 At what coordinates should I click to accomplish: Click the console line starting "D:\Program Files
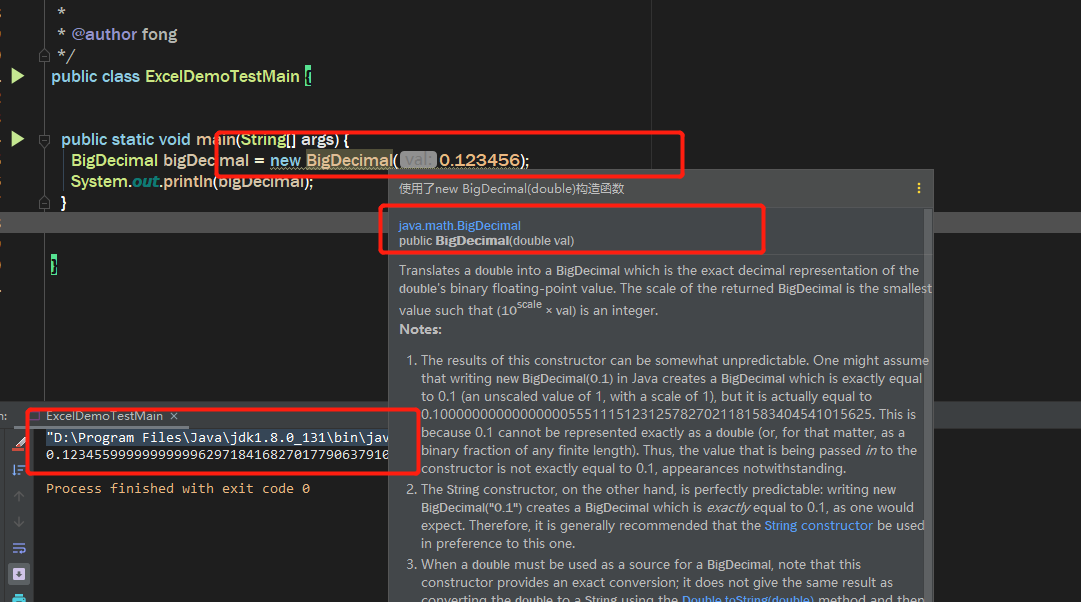pos(217,437)
